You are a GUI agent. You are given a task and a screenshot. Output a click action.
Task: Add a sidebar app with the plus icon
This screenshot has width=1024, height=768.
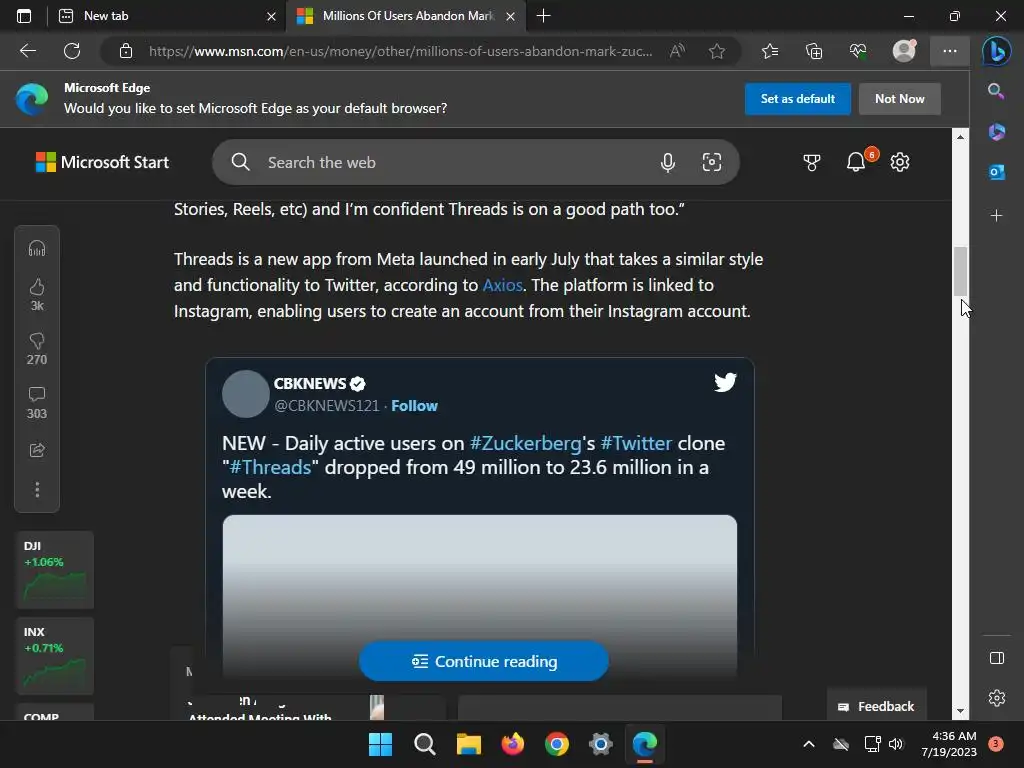pyautogui.click(x=997, y=216)
